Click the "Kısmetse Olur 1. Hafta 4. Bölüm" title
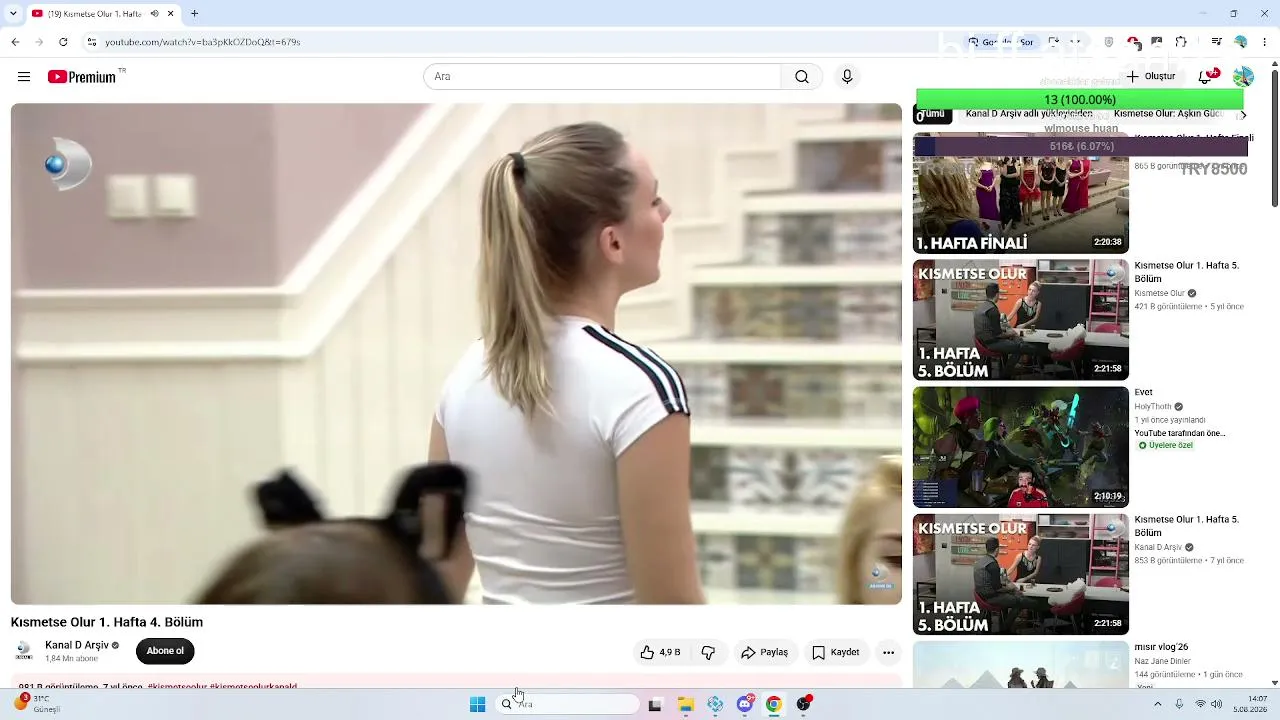 tap(107, 622)
